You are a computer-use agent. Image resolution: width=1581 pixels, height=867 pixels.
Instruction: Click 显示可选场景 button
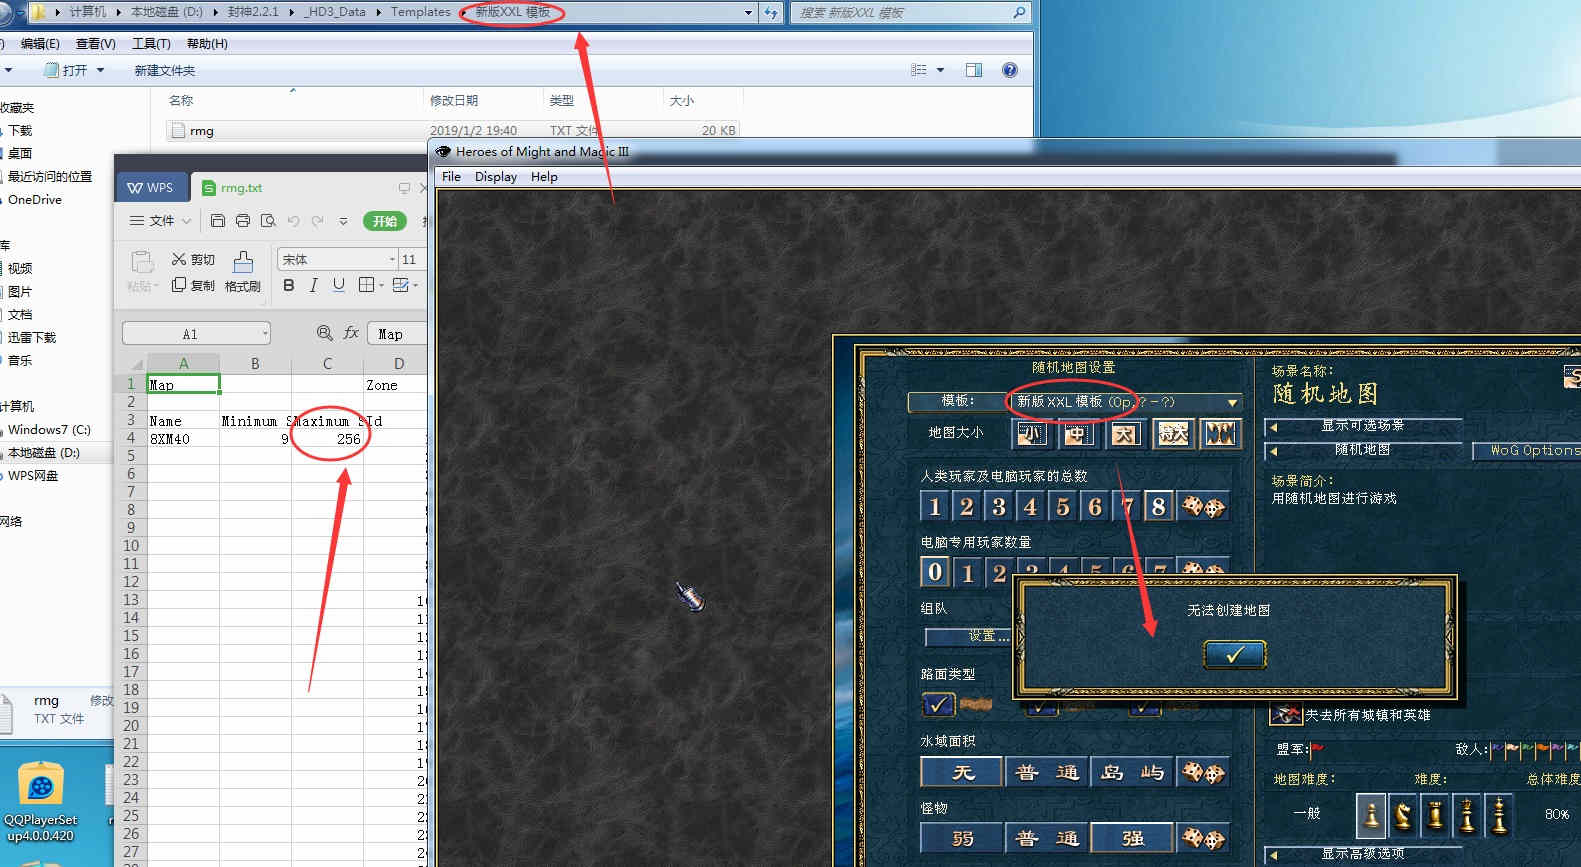coord(1363,426)
